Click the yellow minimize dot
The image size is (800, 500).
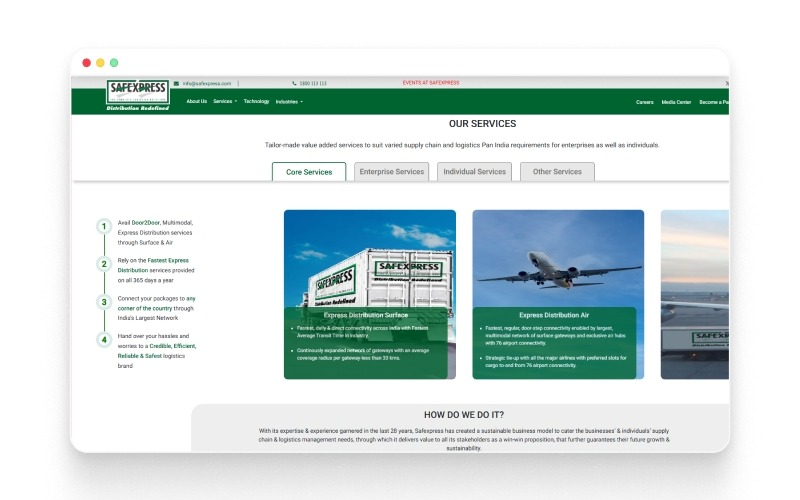pos(101,63)
